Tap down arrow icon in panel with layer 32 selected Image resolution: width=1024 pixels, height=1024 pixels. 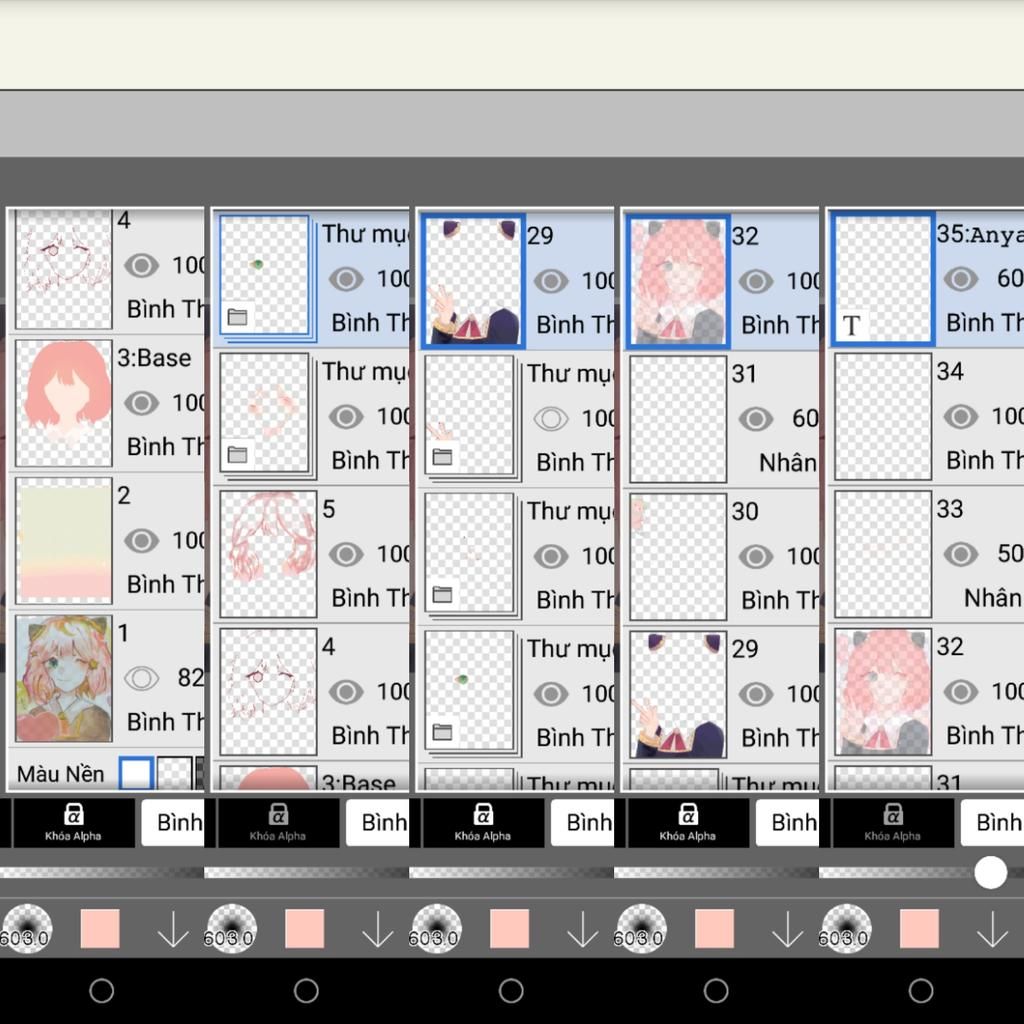(788, 929)
